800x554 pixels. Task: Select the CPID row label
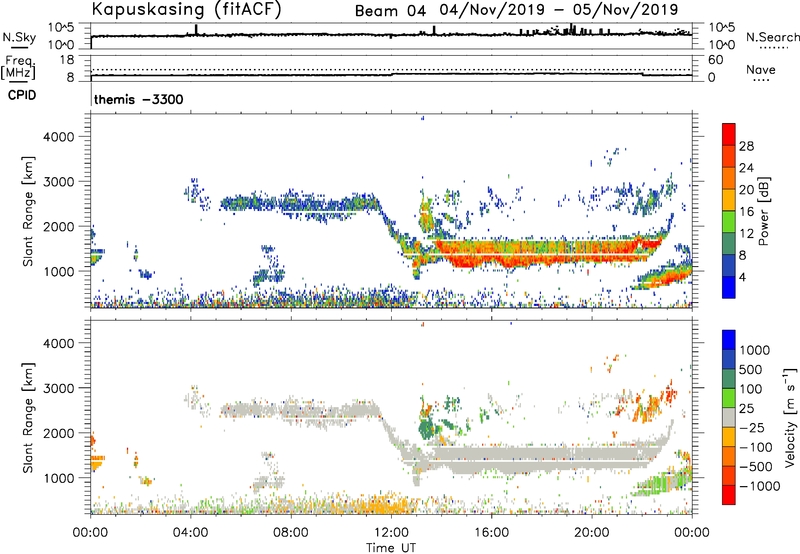22,95
